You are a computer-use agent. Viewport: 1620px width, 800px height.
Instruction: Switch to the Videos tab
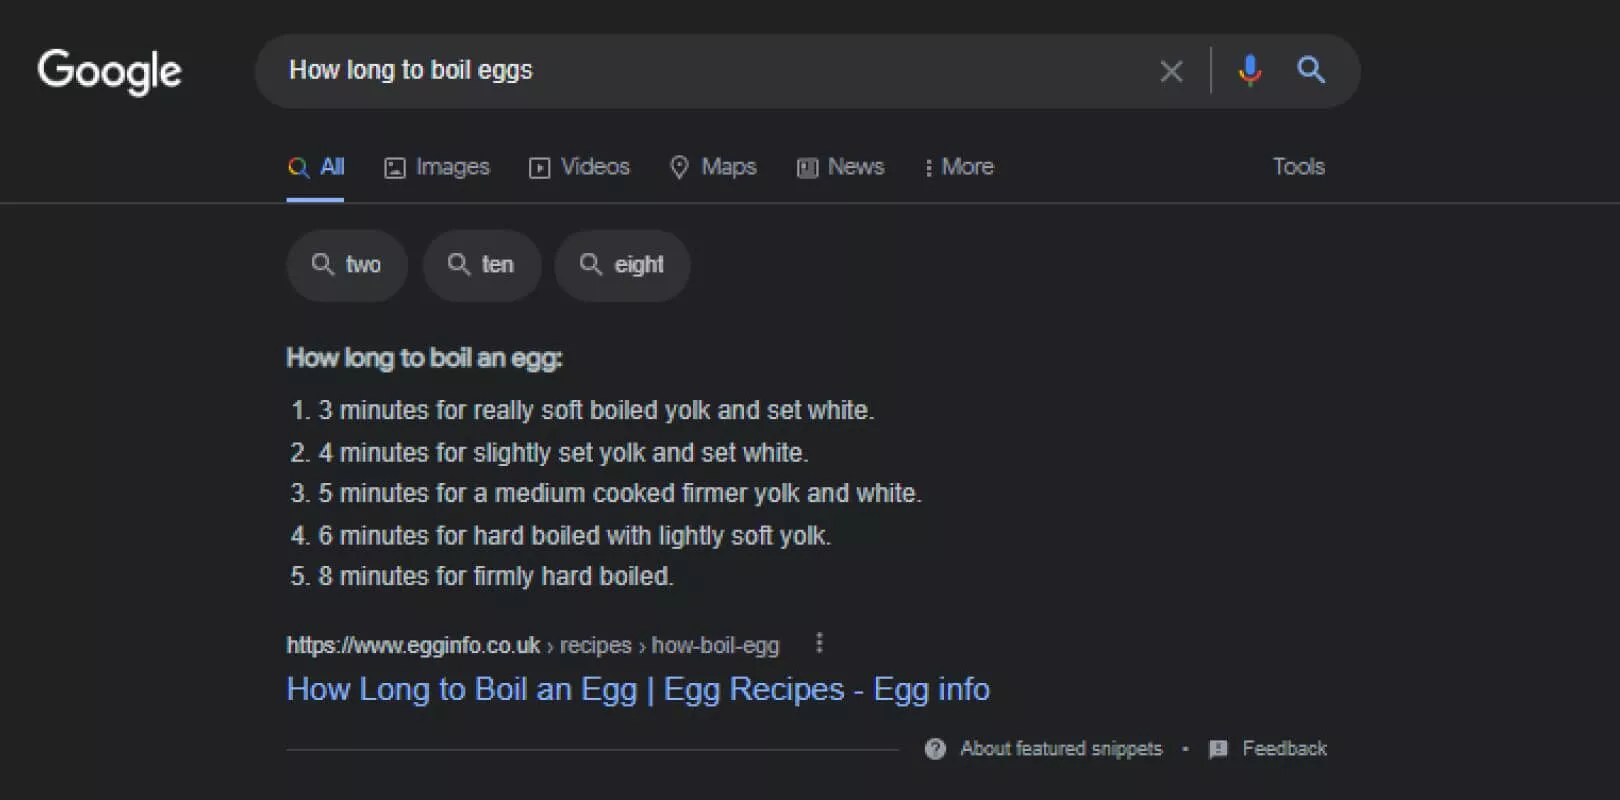[x=580, y=167]
